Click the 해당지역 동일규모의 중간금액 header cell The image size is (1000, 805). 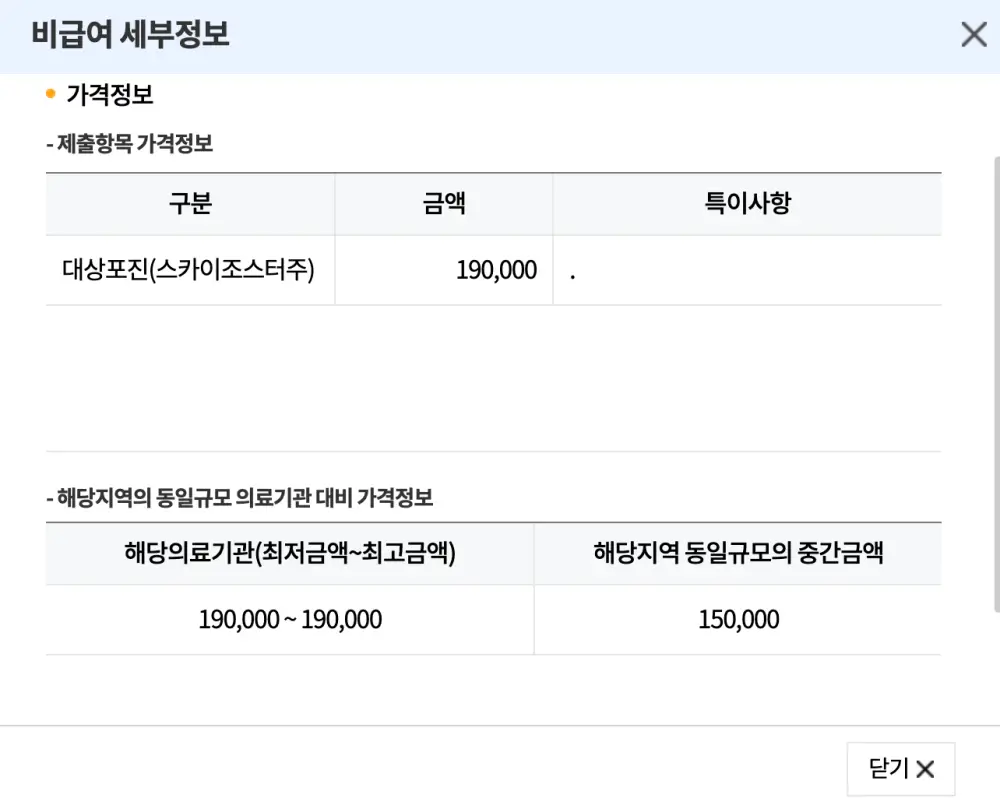pos(737,554)
